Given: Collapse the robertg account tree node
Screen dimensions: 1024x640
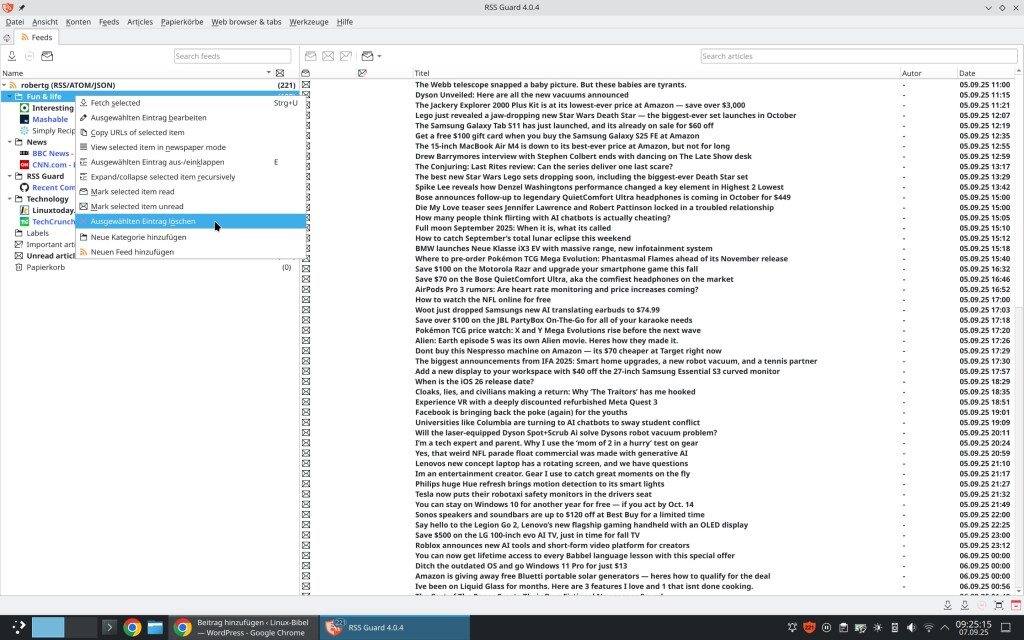Looking at the screenshot, I should click(4, 85).
